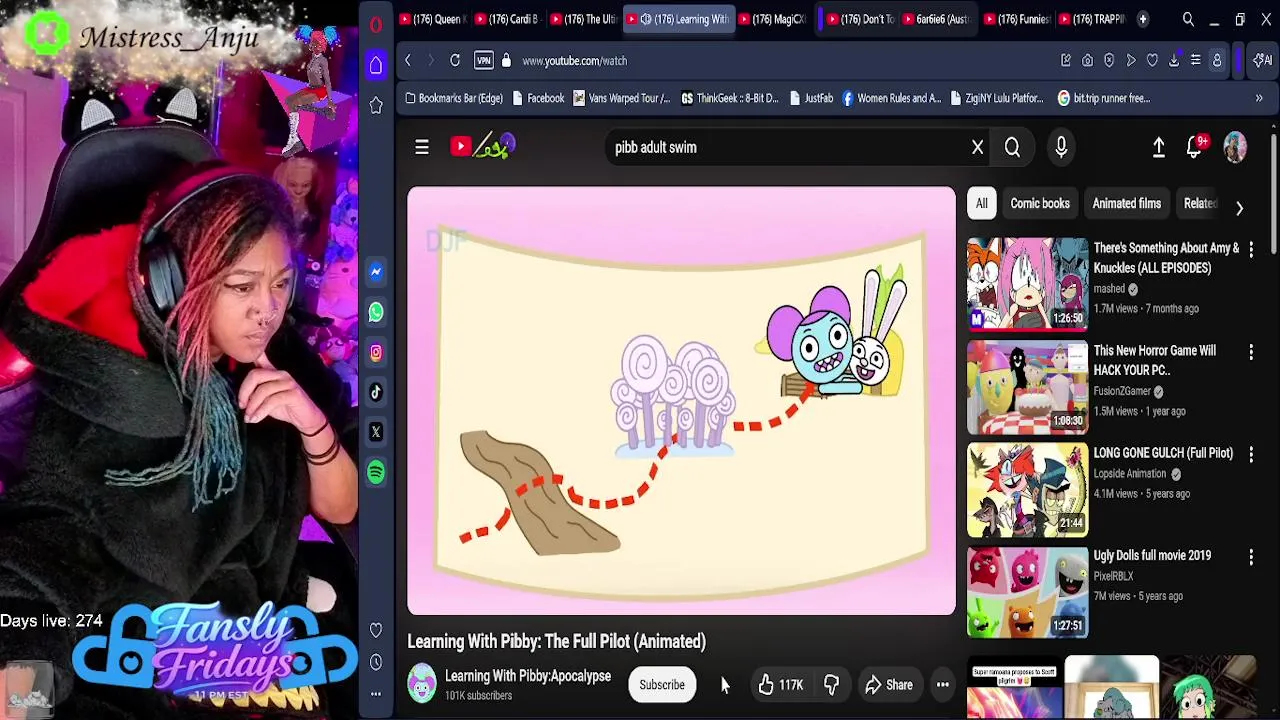Open the YouTube guide hamburger menu
This screenshot has height=720, width=1280.
click(422, 147)
